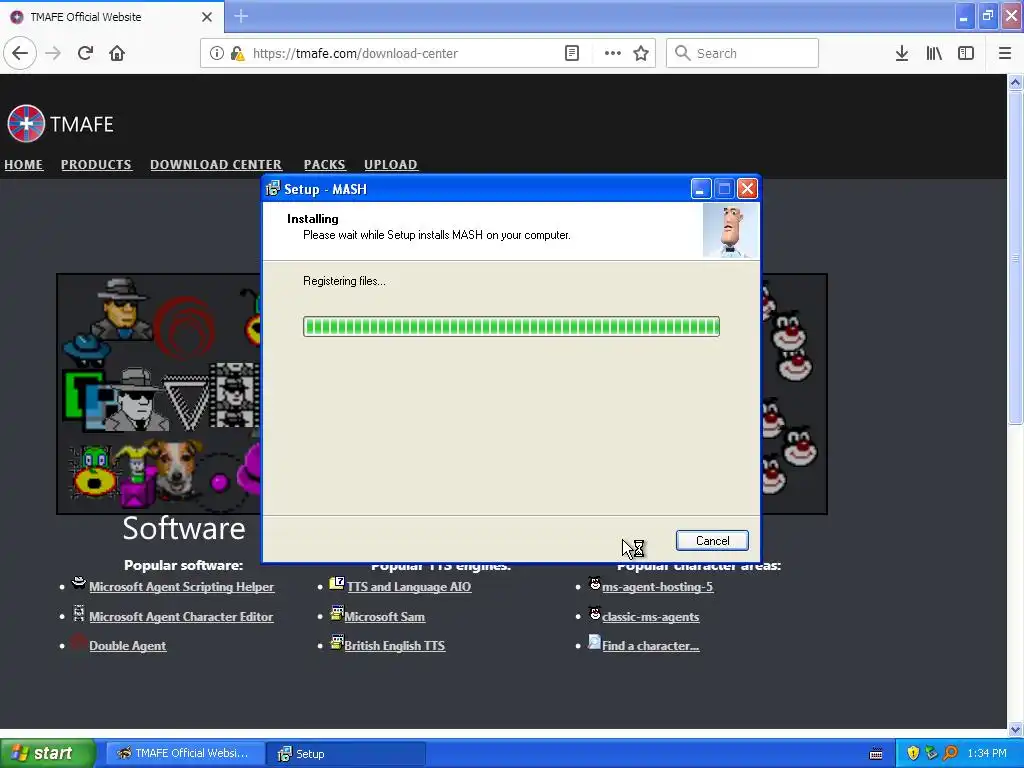The image size is (1024, 768).
Task: Open the Microsoft Agent Scripting Helper link
Action: tap(182, 586)
